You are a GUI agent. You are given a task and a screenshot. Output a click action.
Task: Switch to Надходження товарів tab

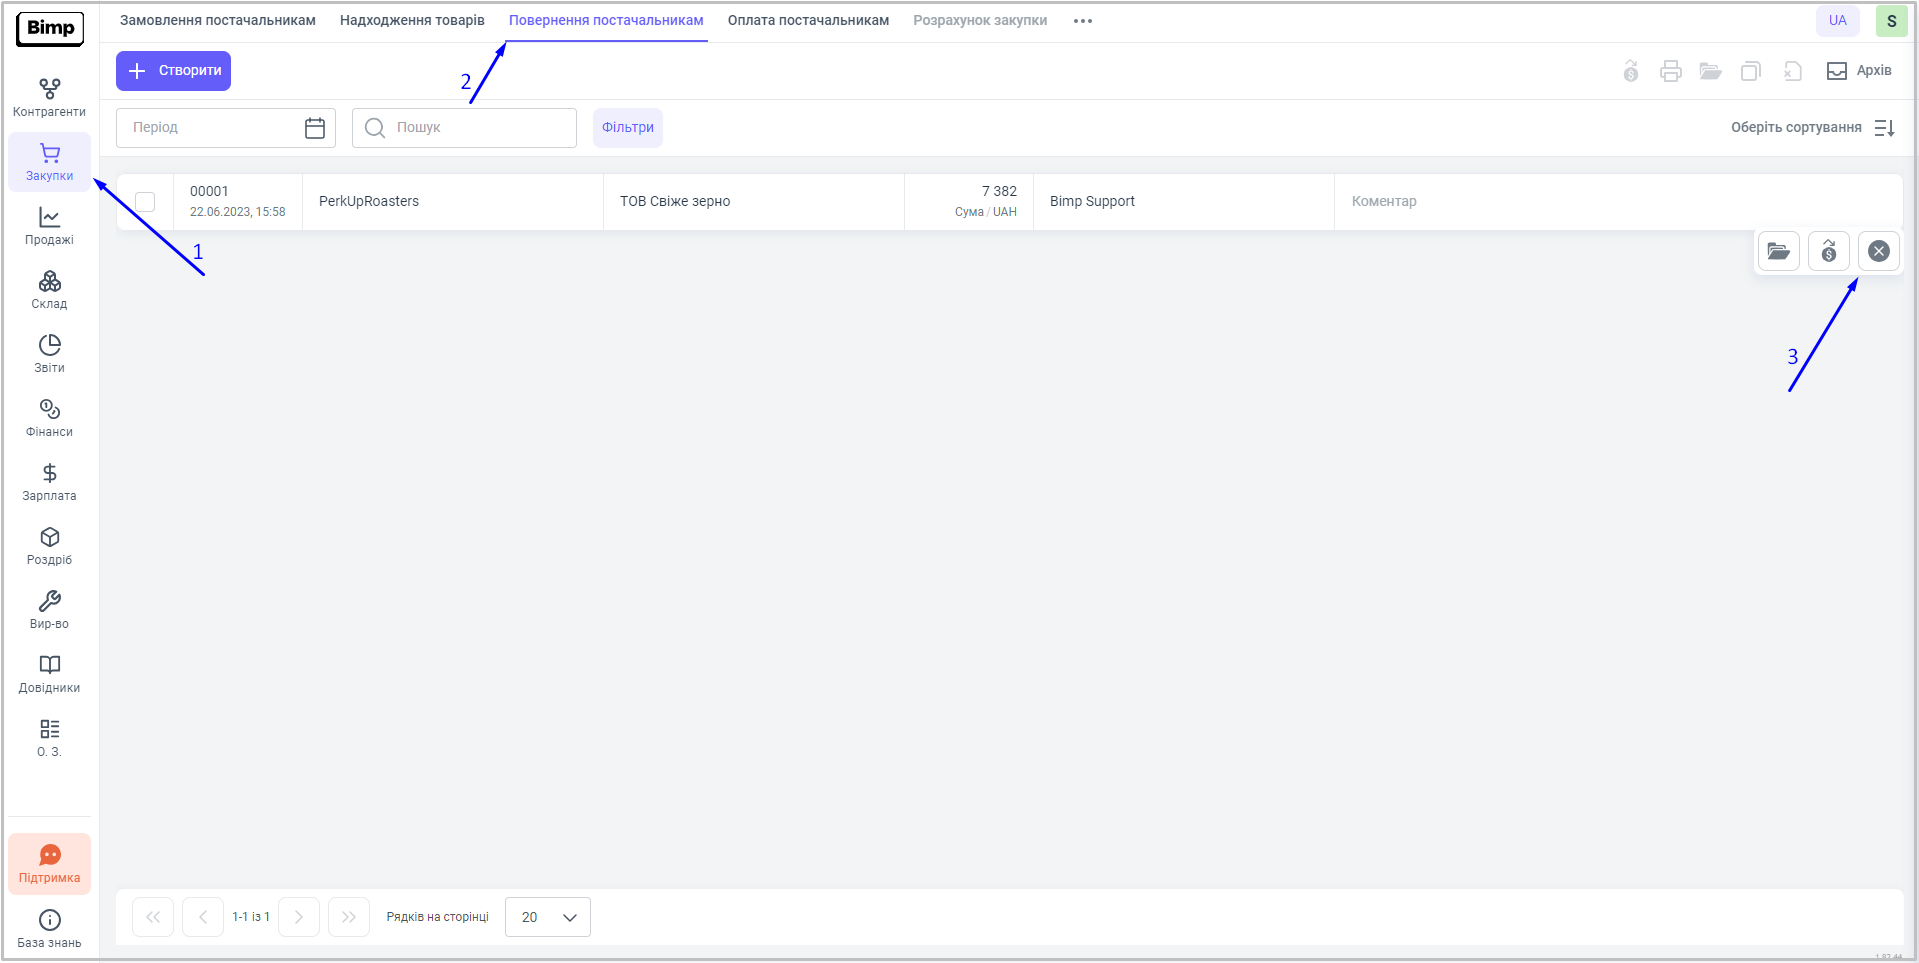tap(412, 21)
